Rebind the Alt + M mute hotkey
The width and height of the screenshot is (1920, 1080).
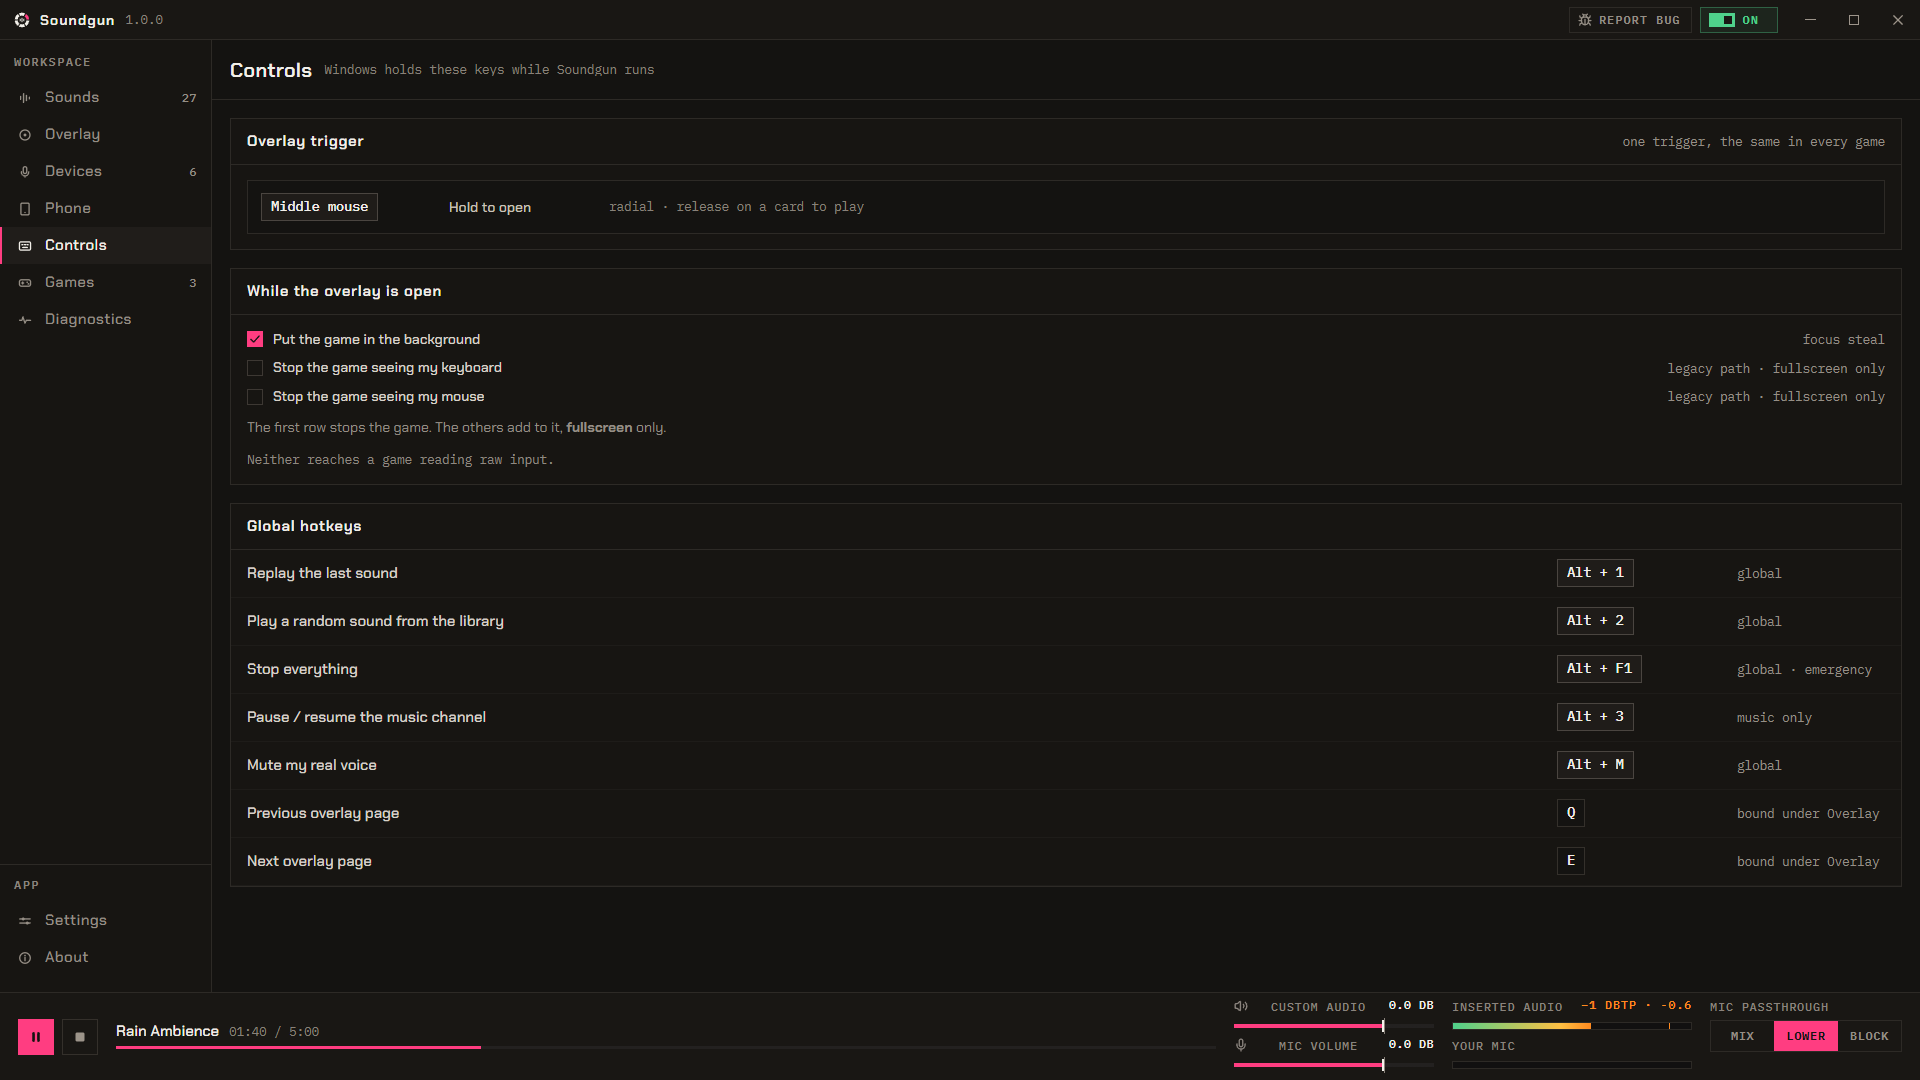pyautogui.click(x=1595, y=765)
